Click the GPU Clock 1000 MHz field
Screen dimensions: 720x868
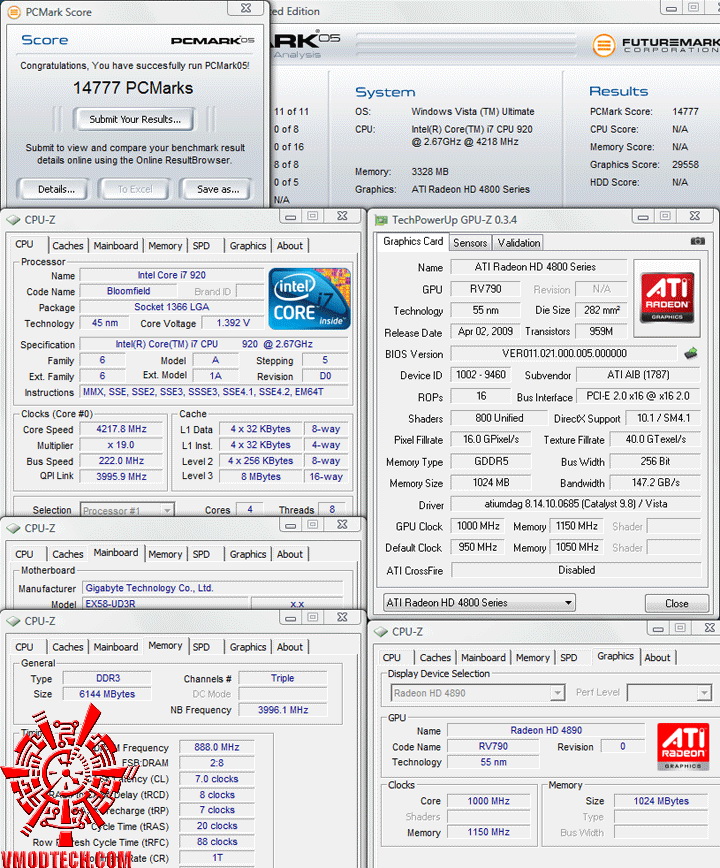click(478, 526)
